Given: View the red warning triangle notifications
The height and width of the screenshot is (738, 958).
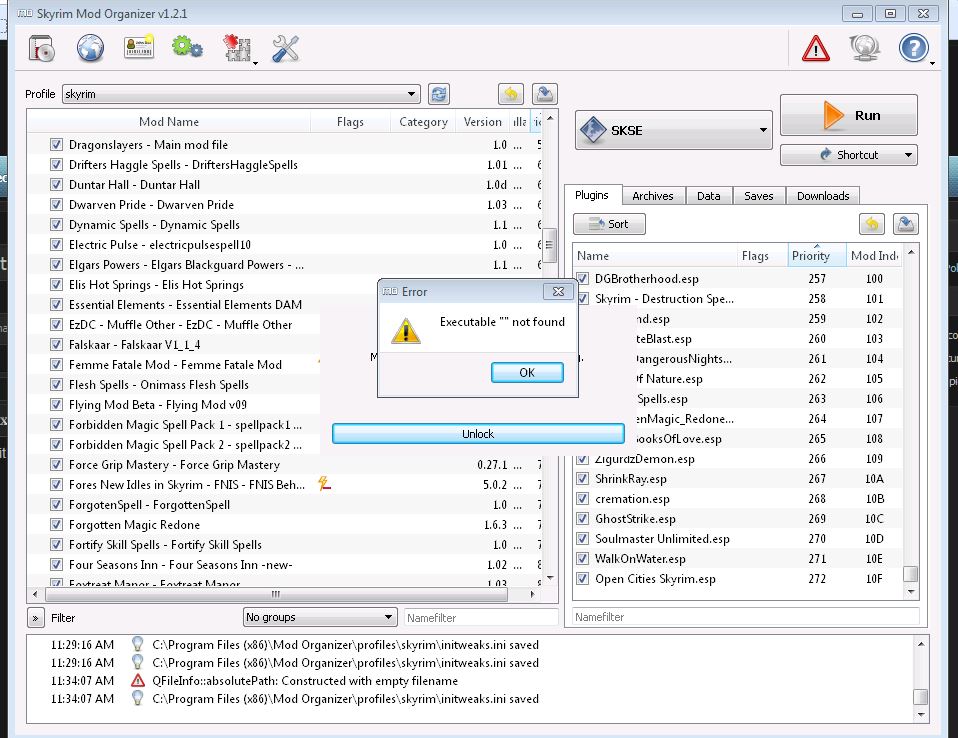Looking at the screenshot, I should point(816,49).
